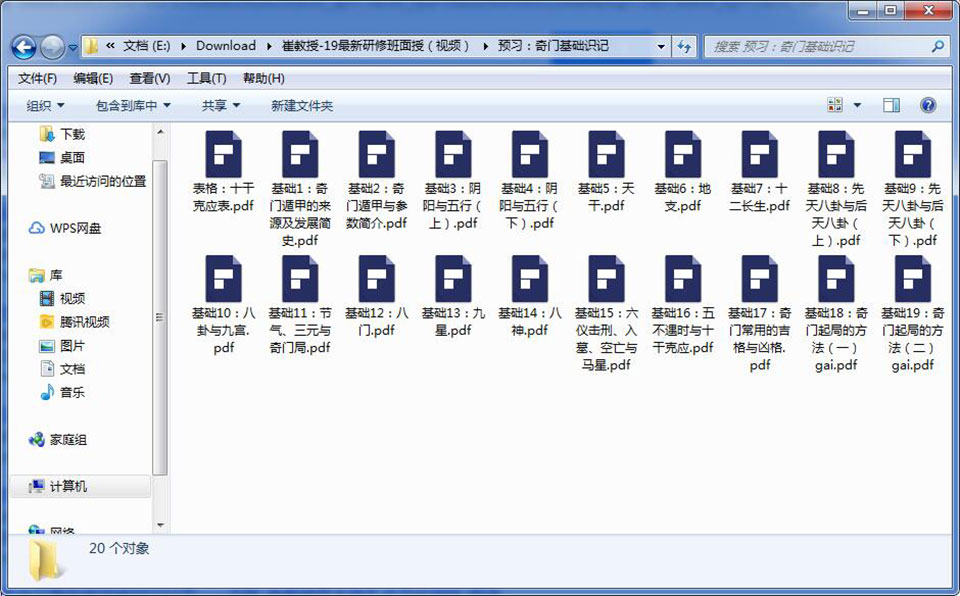The width and height of the screenshot is (960, 596).
Task: Open 文档 library in sidebar
Action: pyautogui.click(x=62, y=369)
